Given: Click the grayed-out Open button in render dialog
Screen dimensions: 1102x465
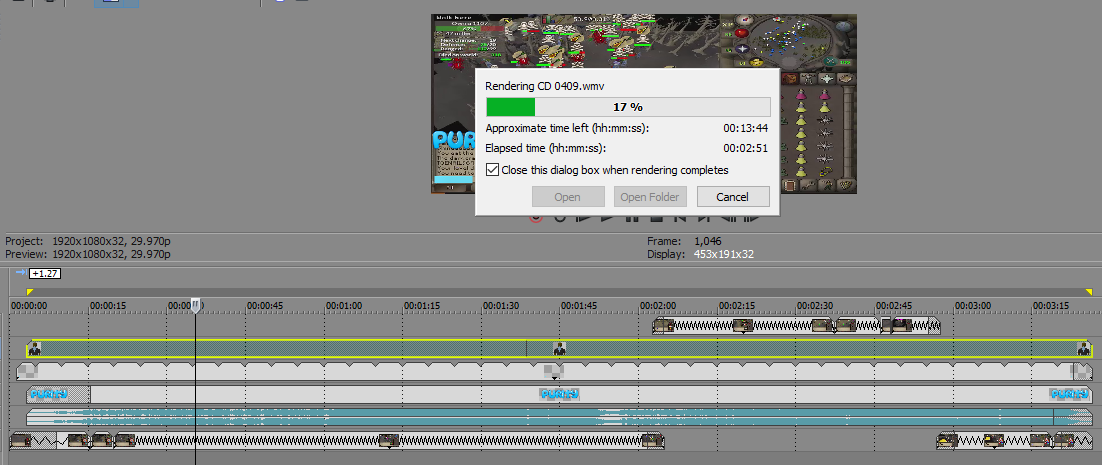Looking at the screenshot, I should tap(567, 197).
